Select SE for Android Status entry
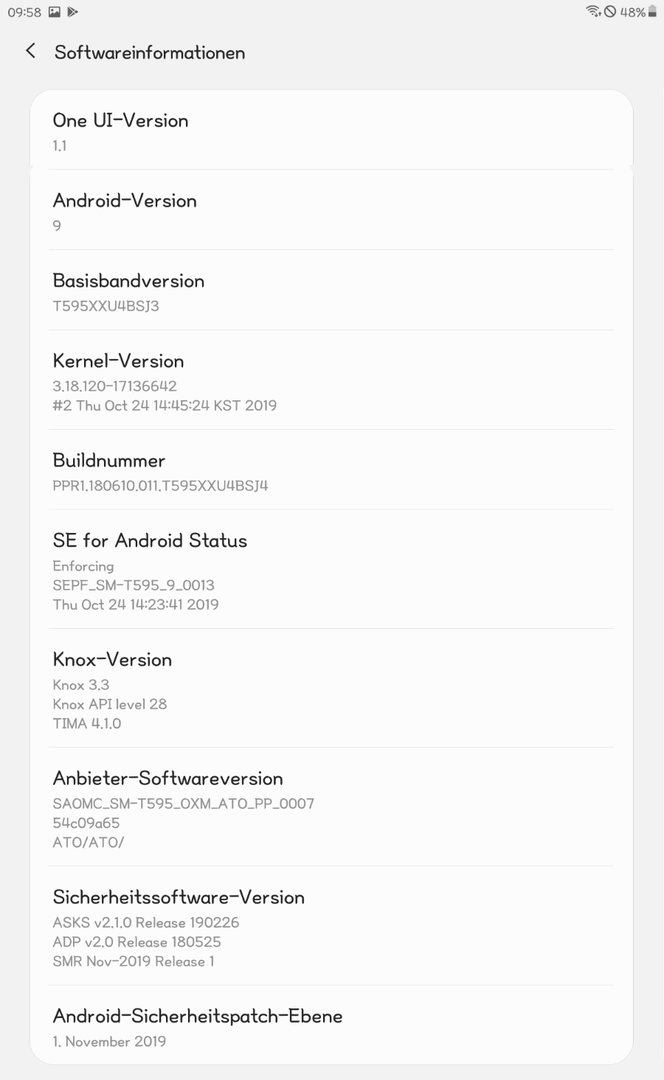This screenshot has width=664, height=1080. 331,569
